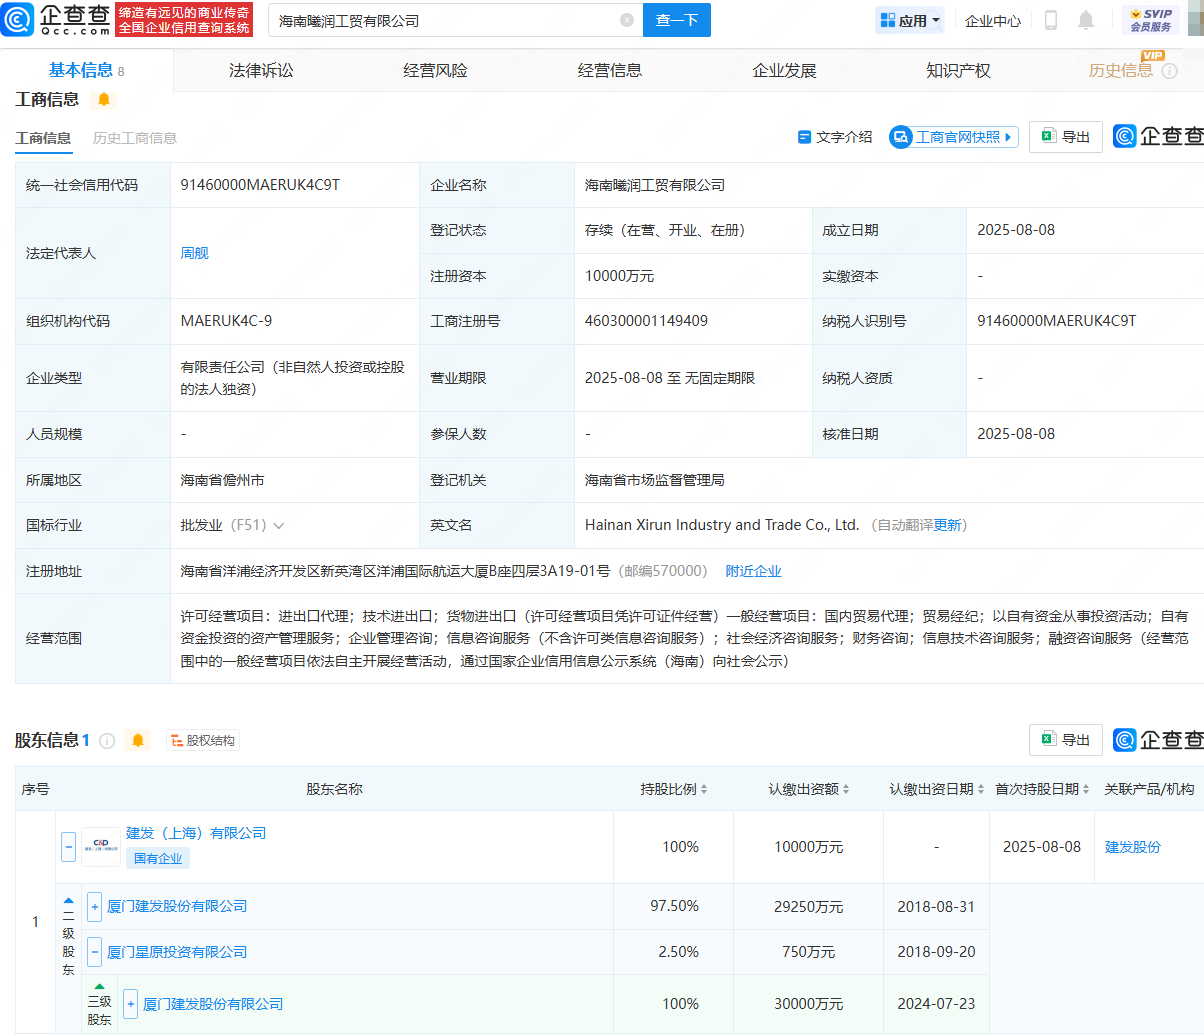Image resolution: width=1204 pixels, height=1035 pixels.
Task: Switch to the 法律诉讼 tab
Action: coord(261,70)
